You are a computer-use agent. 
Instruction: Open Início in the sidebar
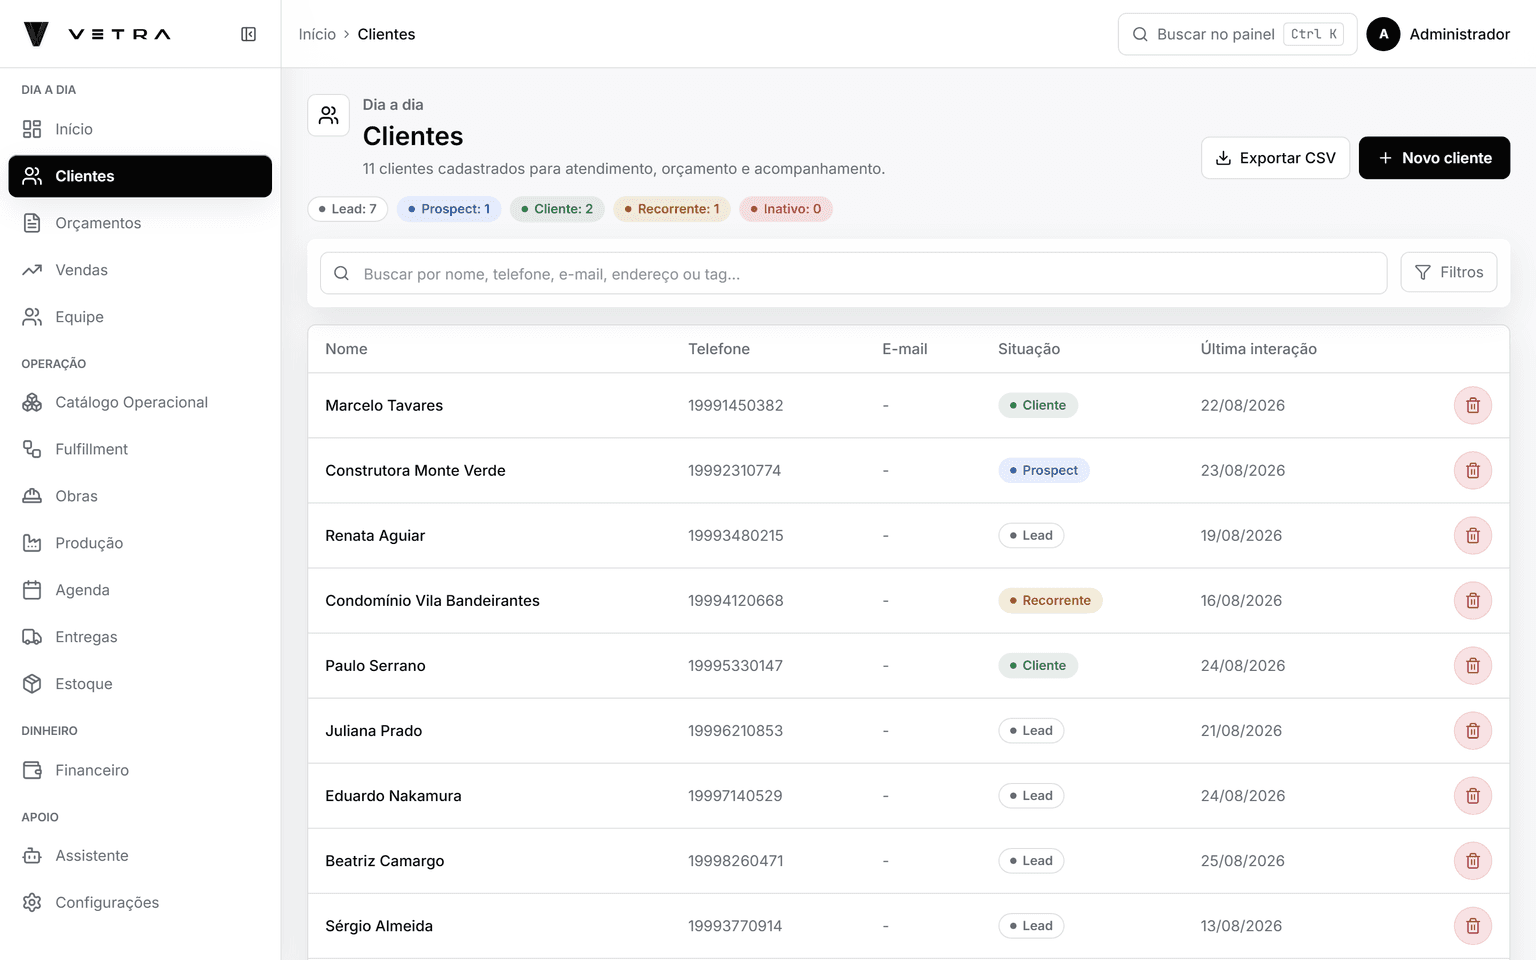click(x=140, y=129)
